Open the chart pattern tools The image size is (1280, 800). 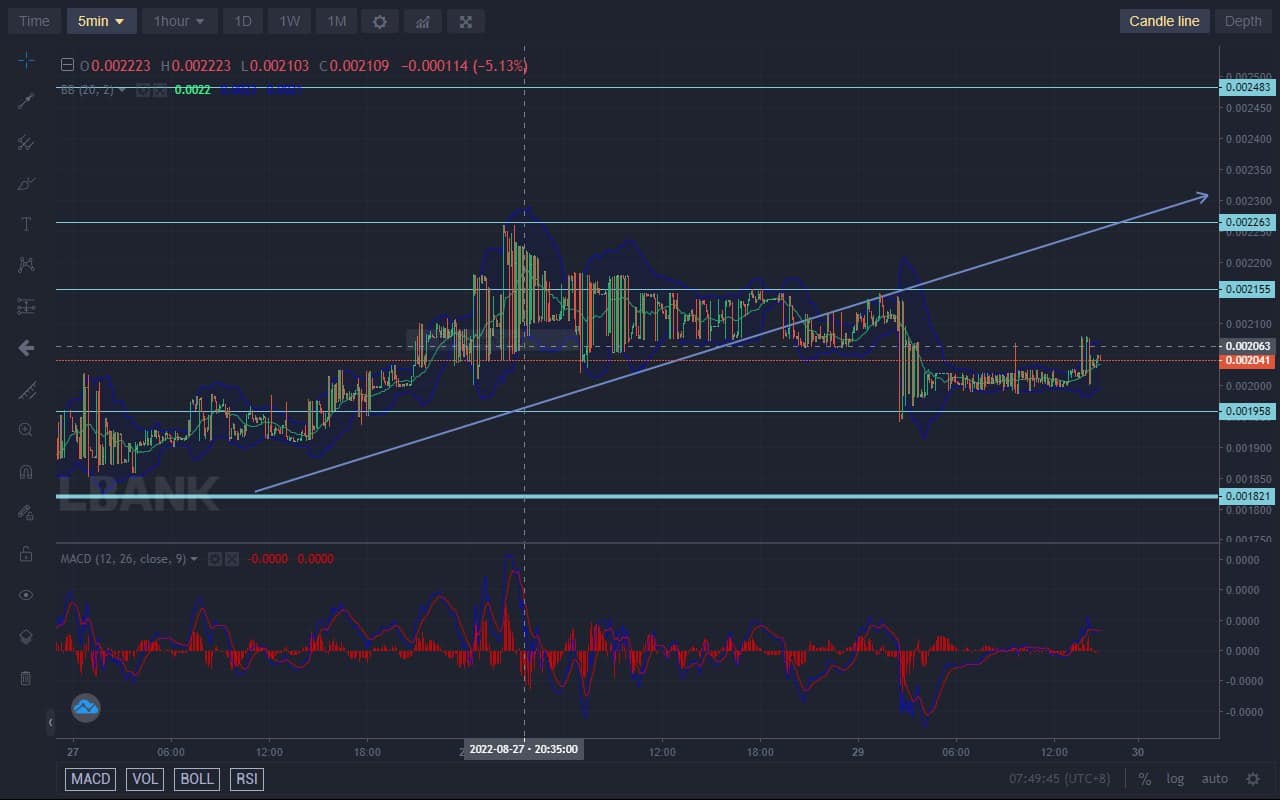pyautogui.click(x=26, y=265)
